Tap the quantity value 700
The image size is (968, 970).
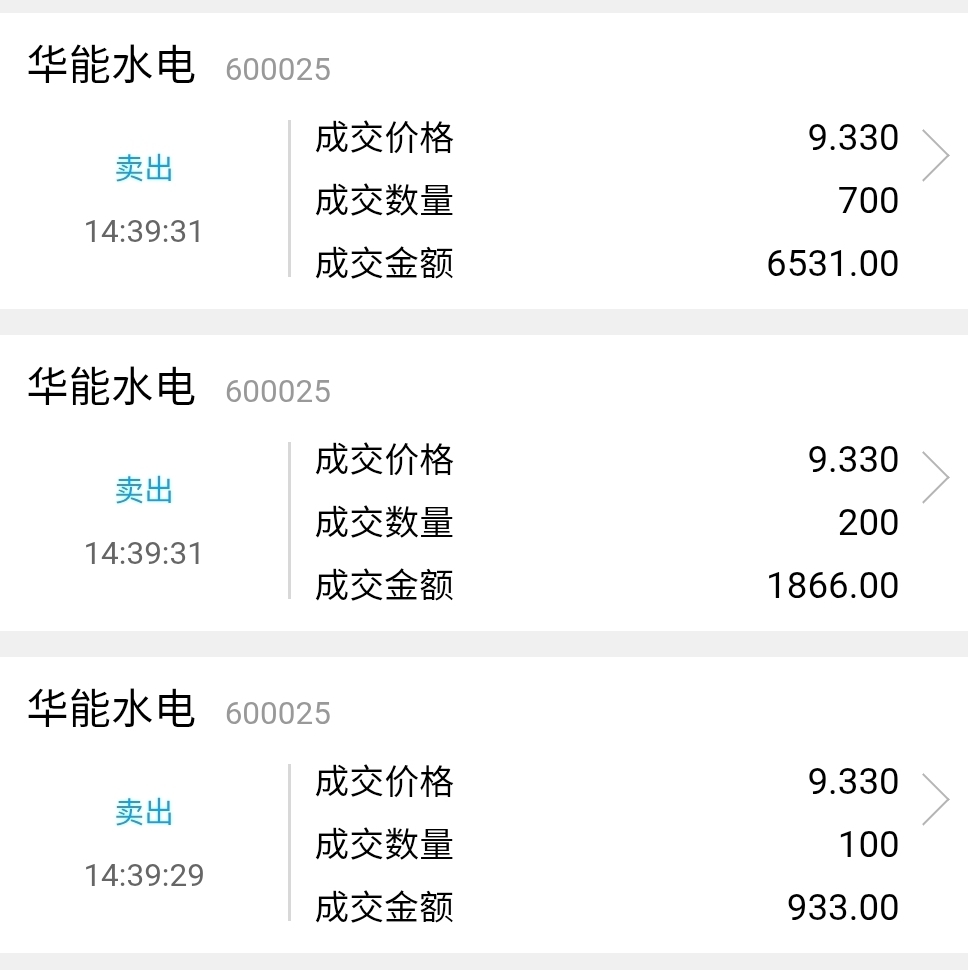[868, 200]
